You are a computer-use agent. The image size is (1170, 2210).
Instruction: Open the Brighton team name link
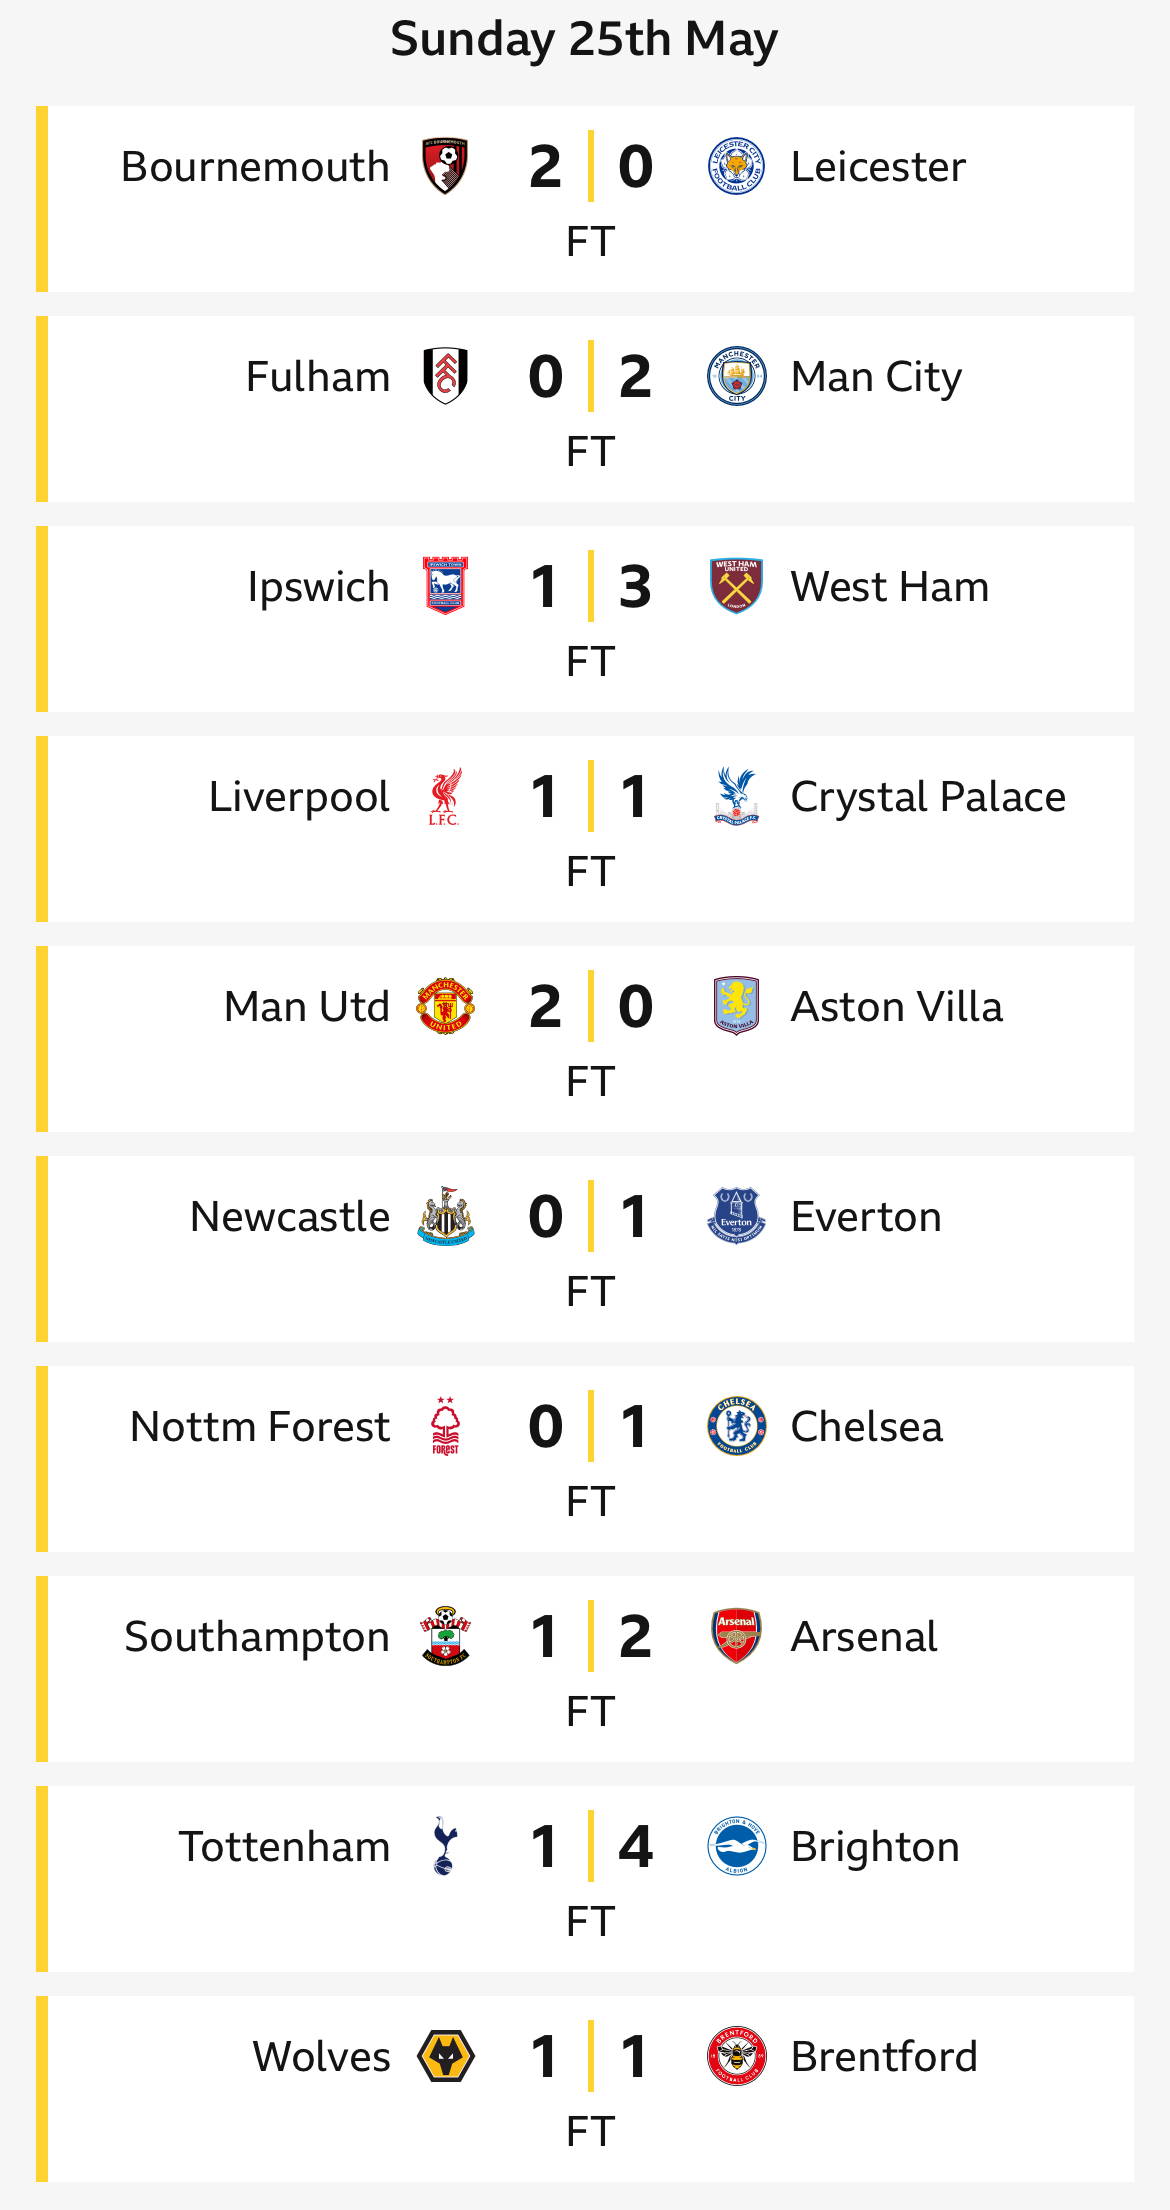pos(875,1847)
